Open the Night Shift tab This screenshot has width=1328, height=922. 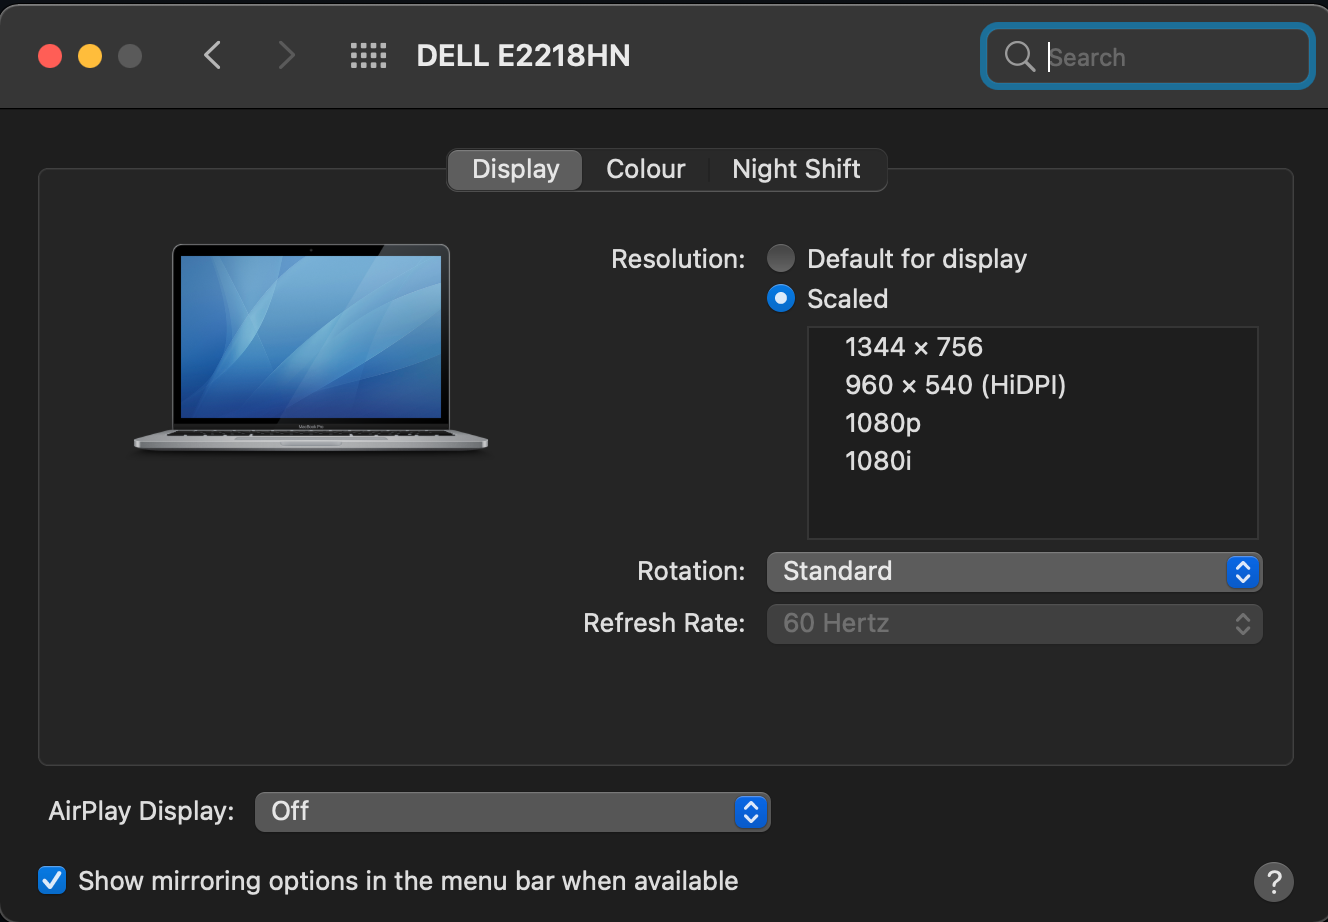click(796, 169)
